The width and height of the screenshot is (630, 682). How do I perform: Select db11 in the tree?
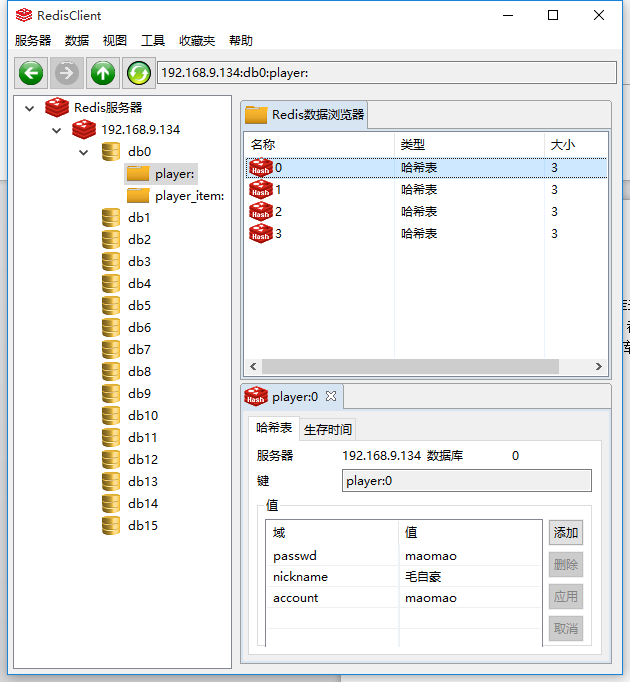pyautogui.click(x=142, y=438)
